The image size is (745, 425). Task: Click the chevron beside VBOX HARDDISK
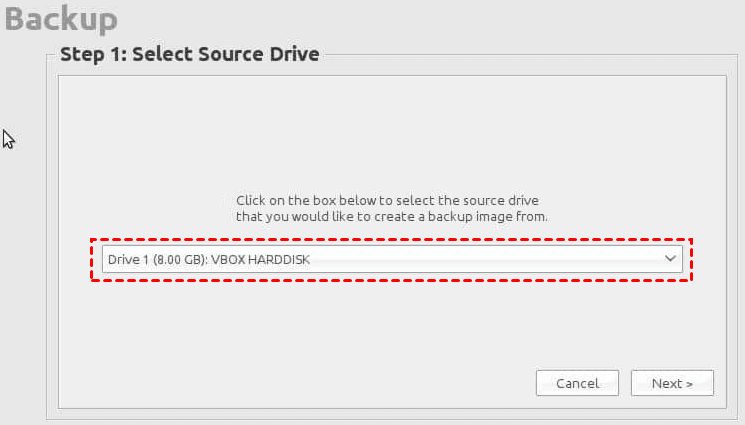point(671,259)
